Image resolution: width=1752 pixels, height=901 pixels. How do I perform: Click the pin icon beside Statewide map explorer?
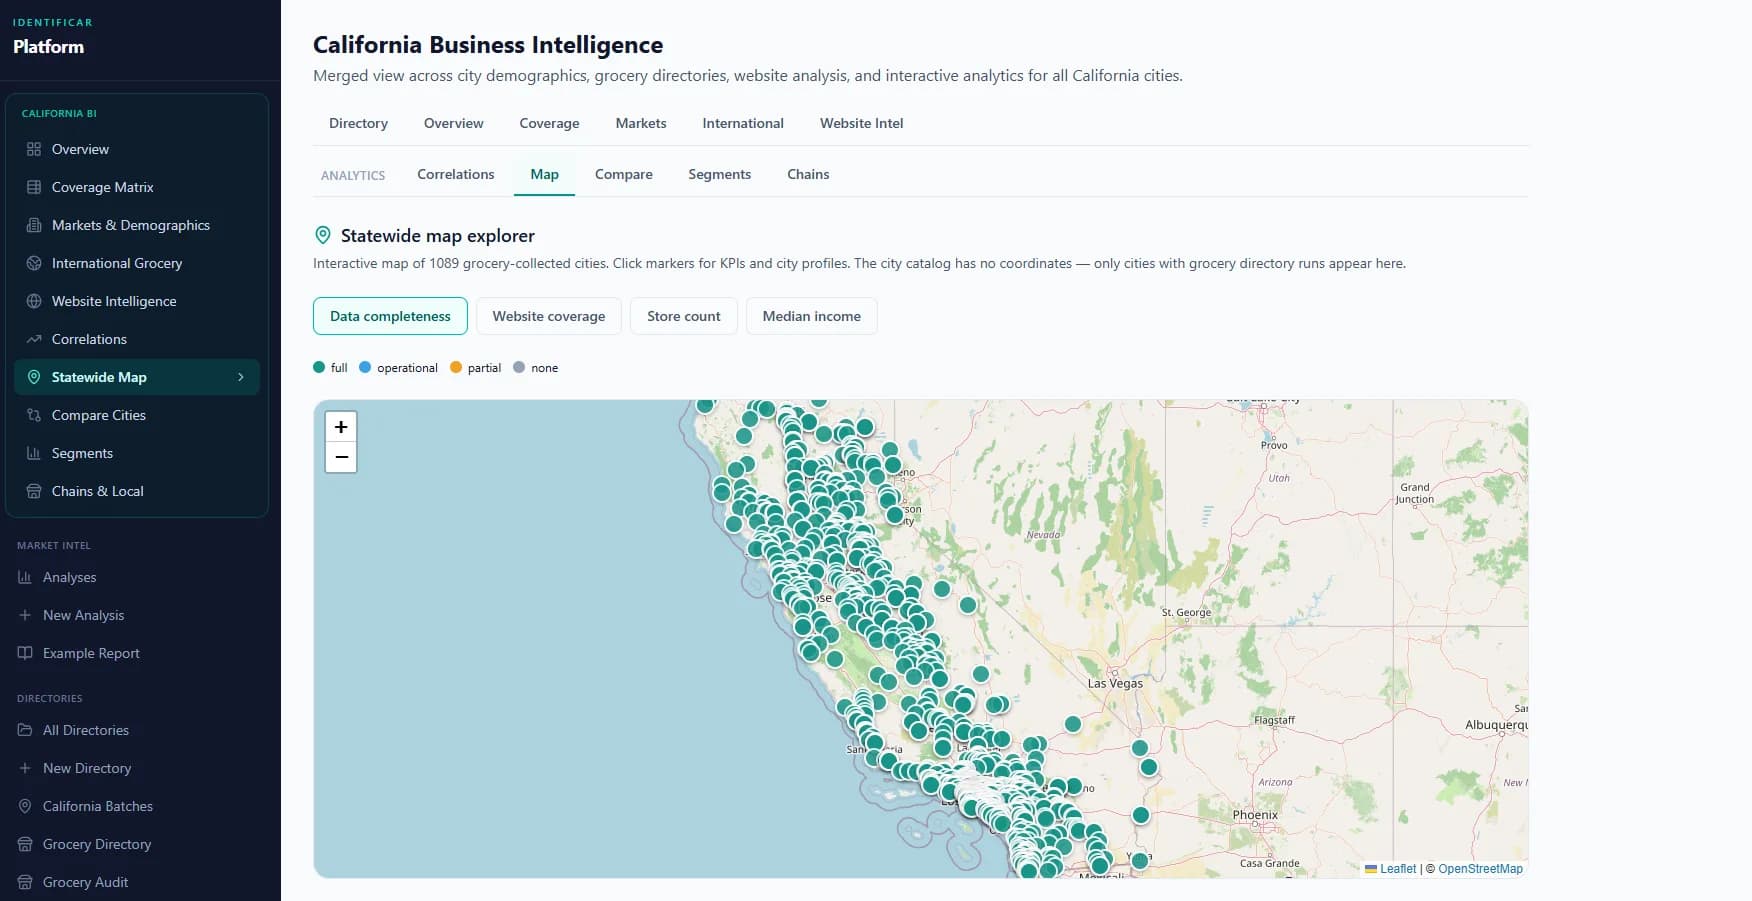click(x=323, y=235)
